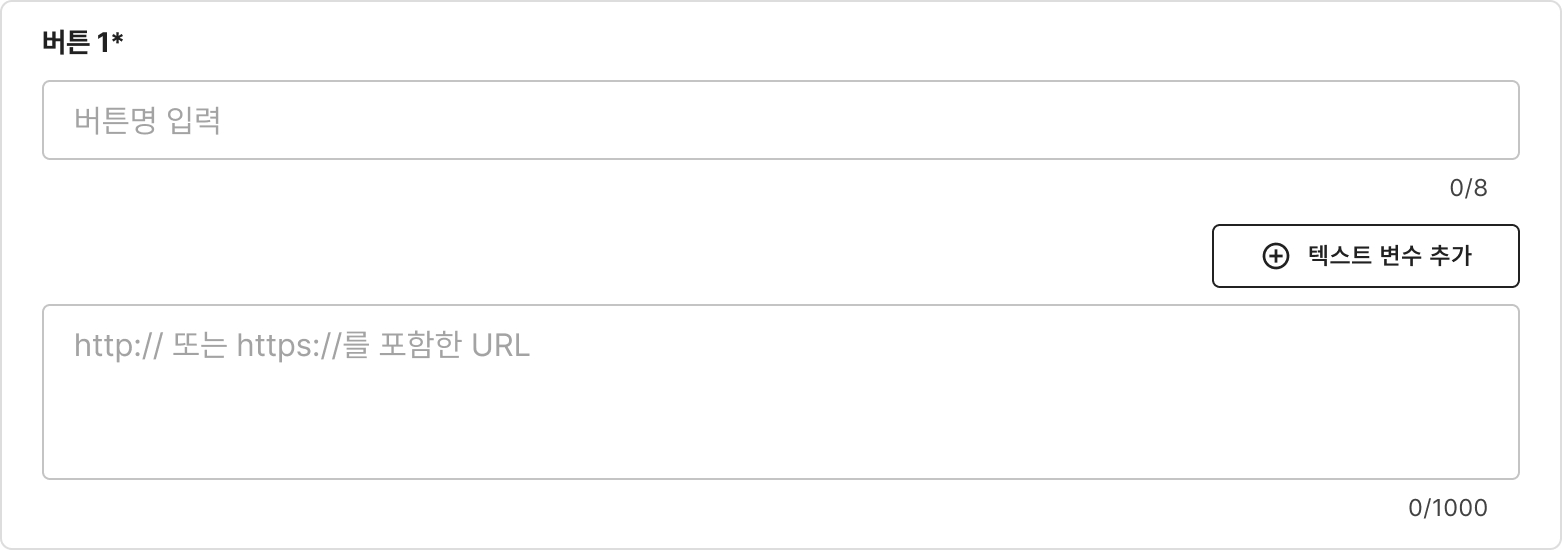
Task: Click the required asterisk after 버튼 1
Action: (118, 40)
